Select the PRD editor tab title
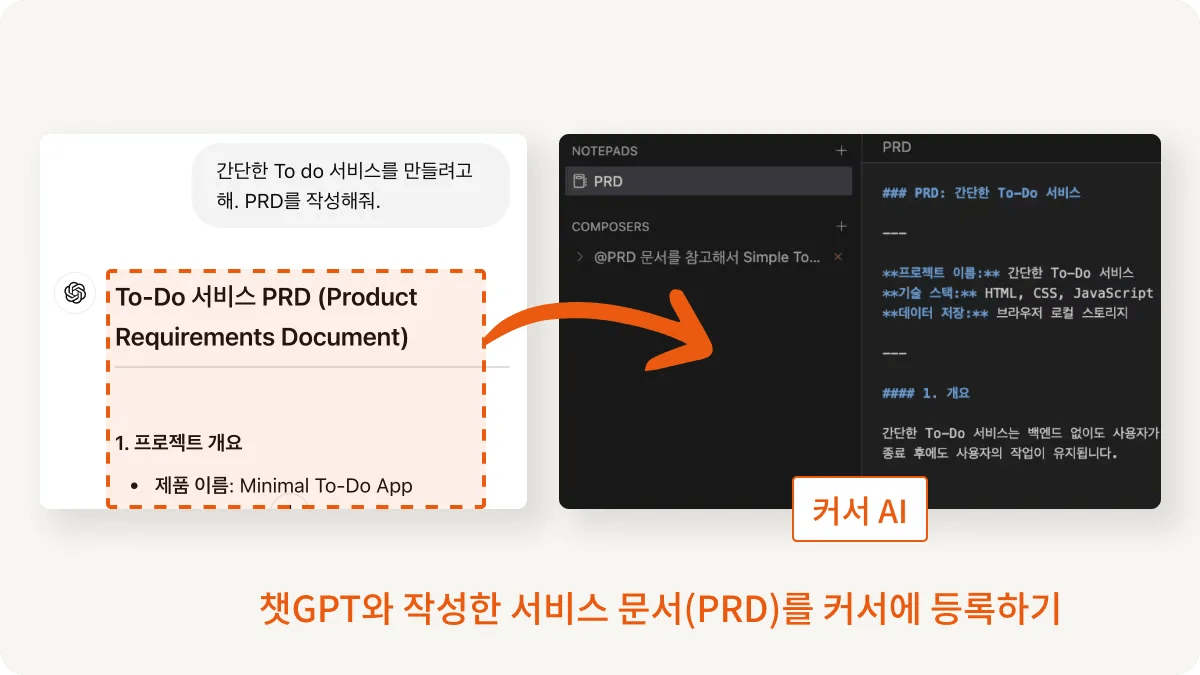 coord(896,147)
